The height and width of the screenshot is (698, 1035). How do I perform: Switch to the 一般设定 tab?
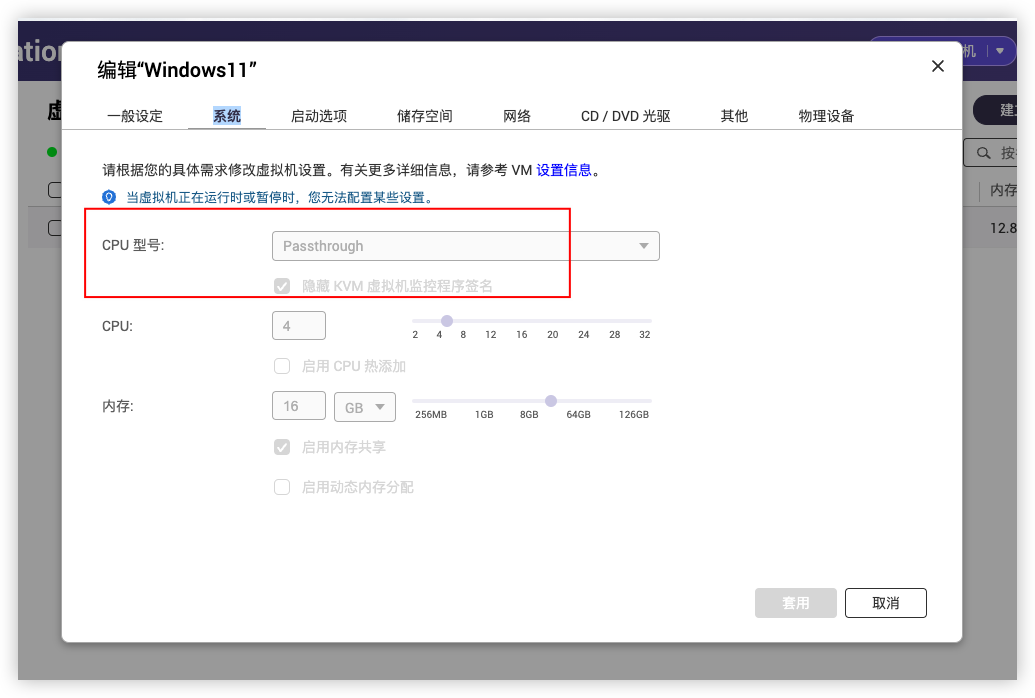click(135, 116)
